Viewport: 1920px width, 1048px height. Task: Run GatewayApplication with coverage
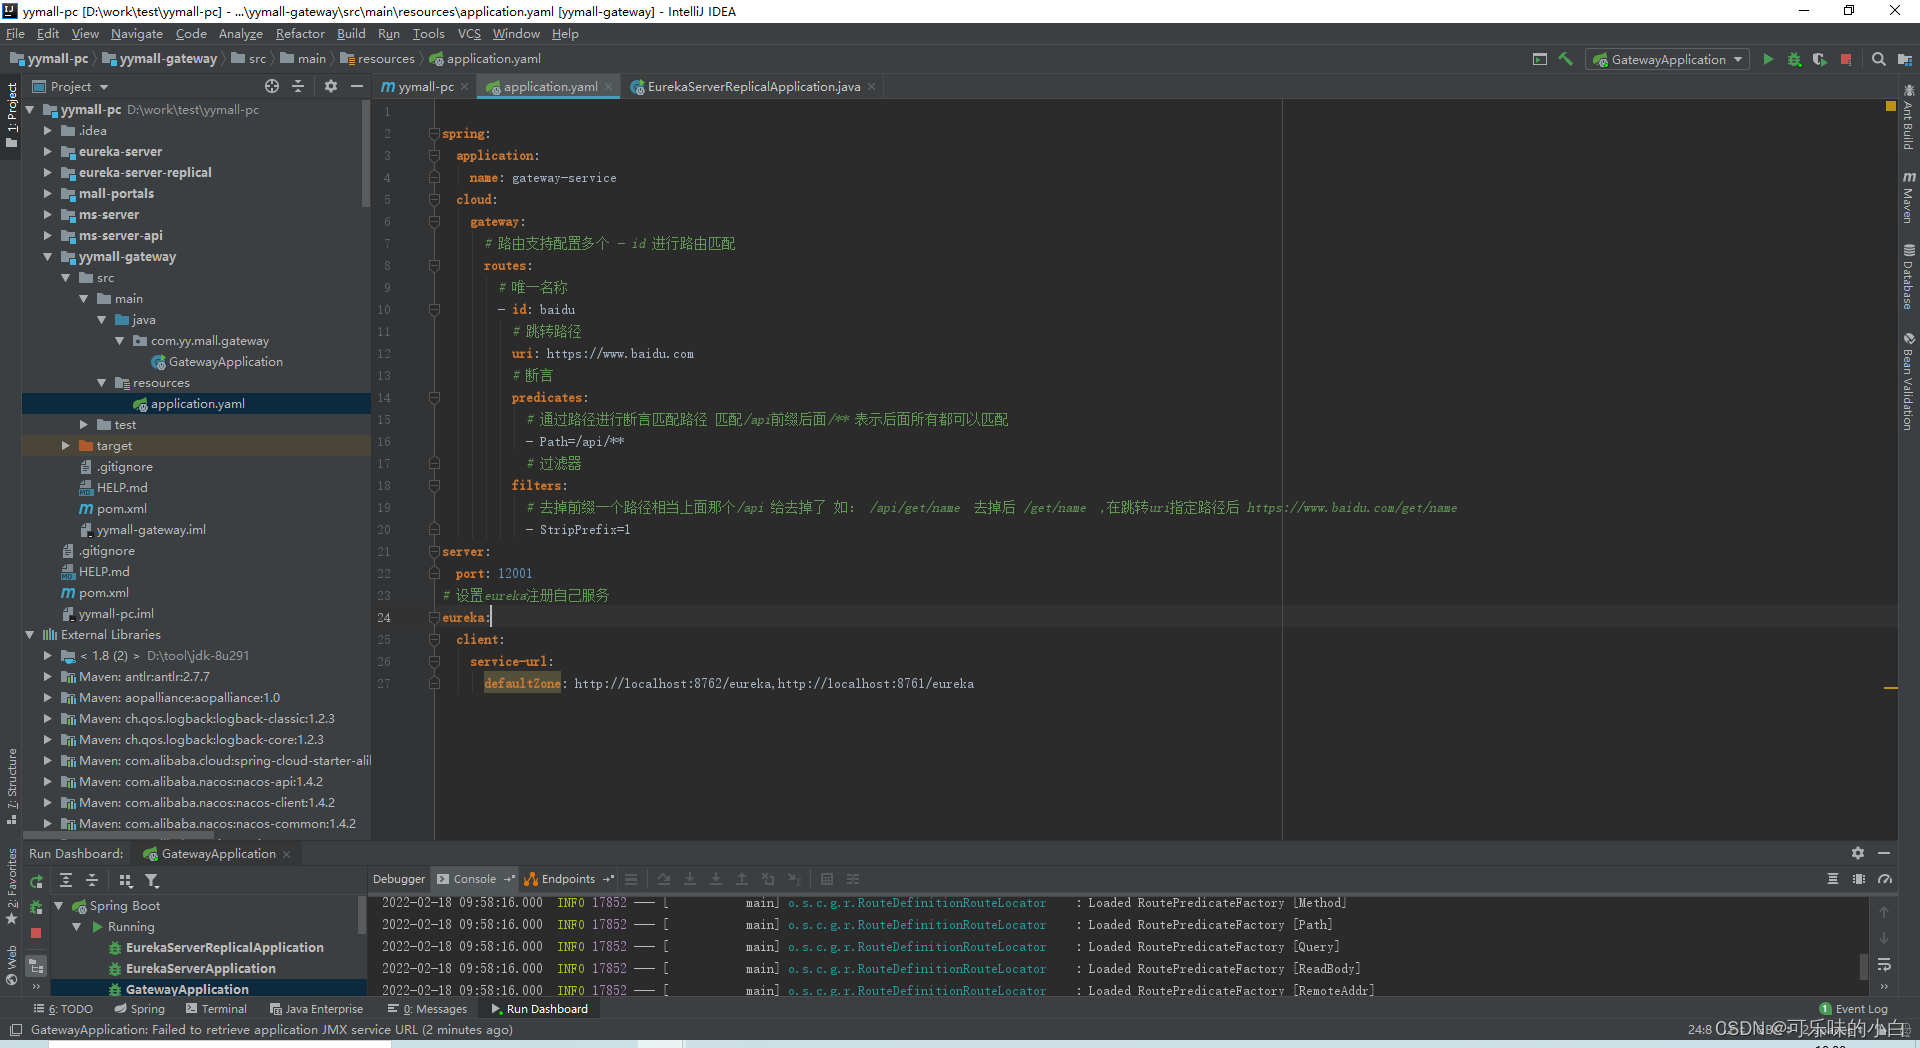1819,60
